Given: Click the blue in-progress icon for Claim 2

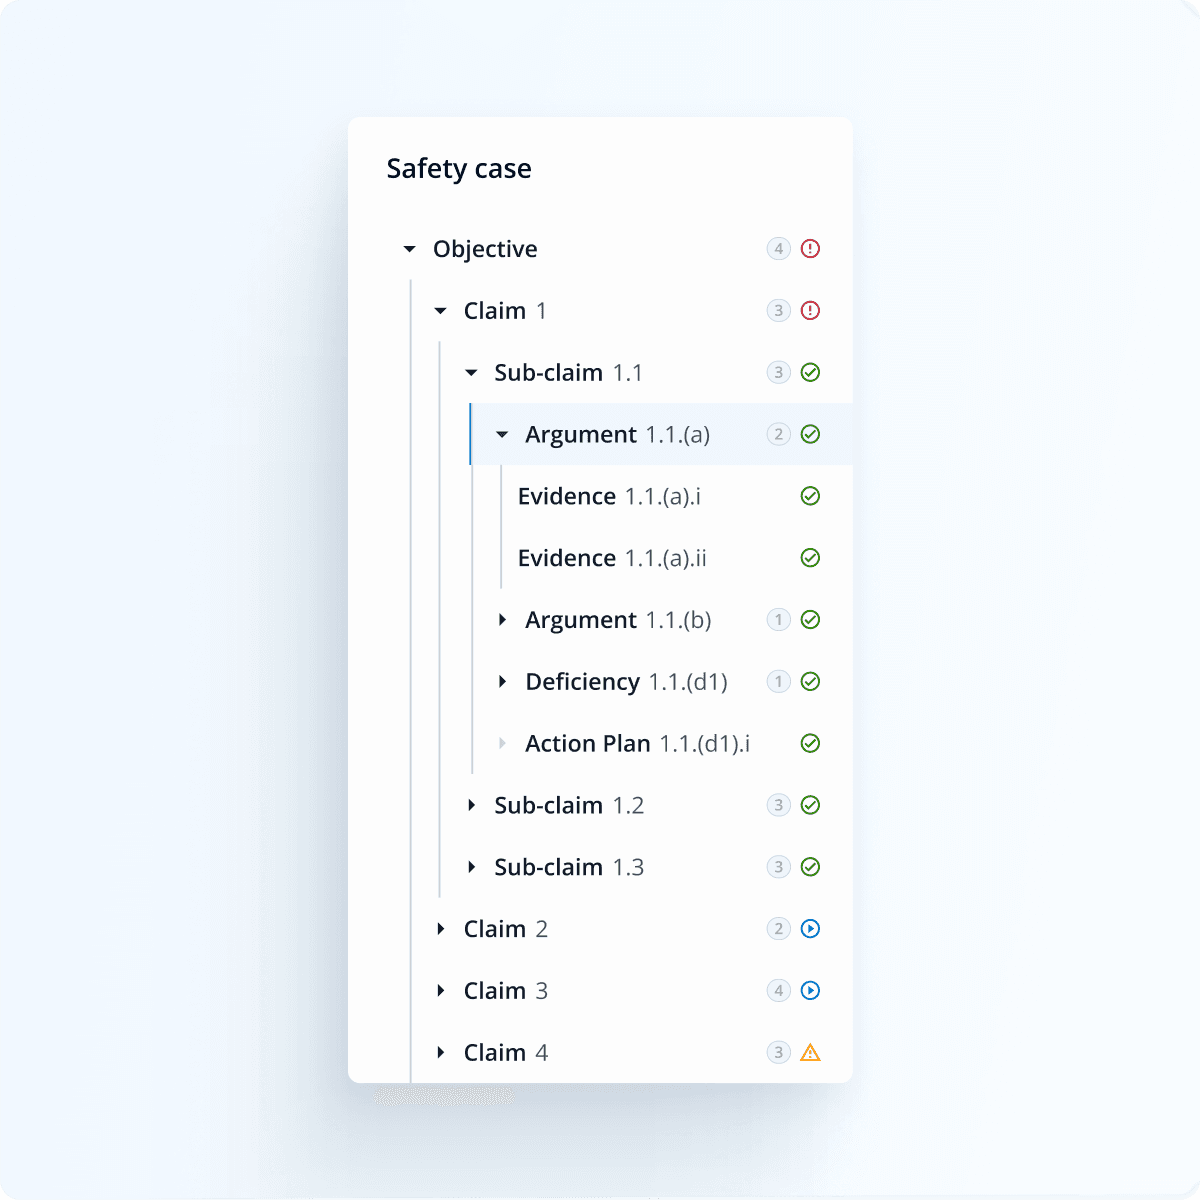Looking at the screenshot, I should click(x=811, y=929).
